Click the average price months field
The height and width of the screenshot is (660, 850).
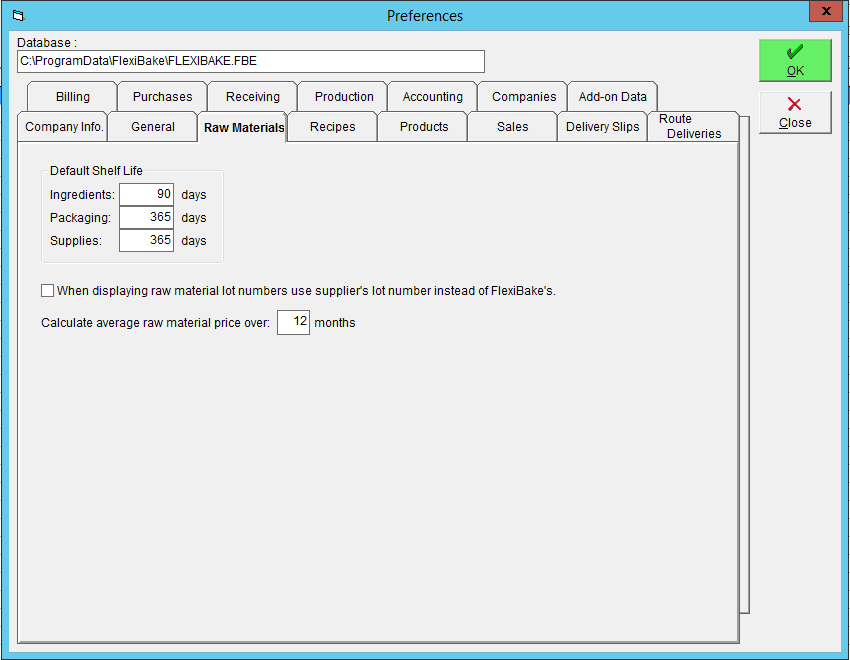tap(293, 322)
